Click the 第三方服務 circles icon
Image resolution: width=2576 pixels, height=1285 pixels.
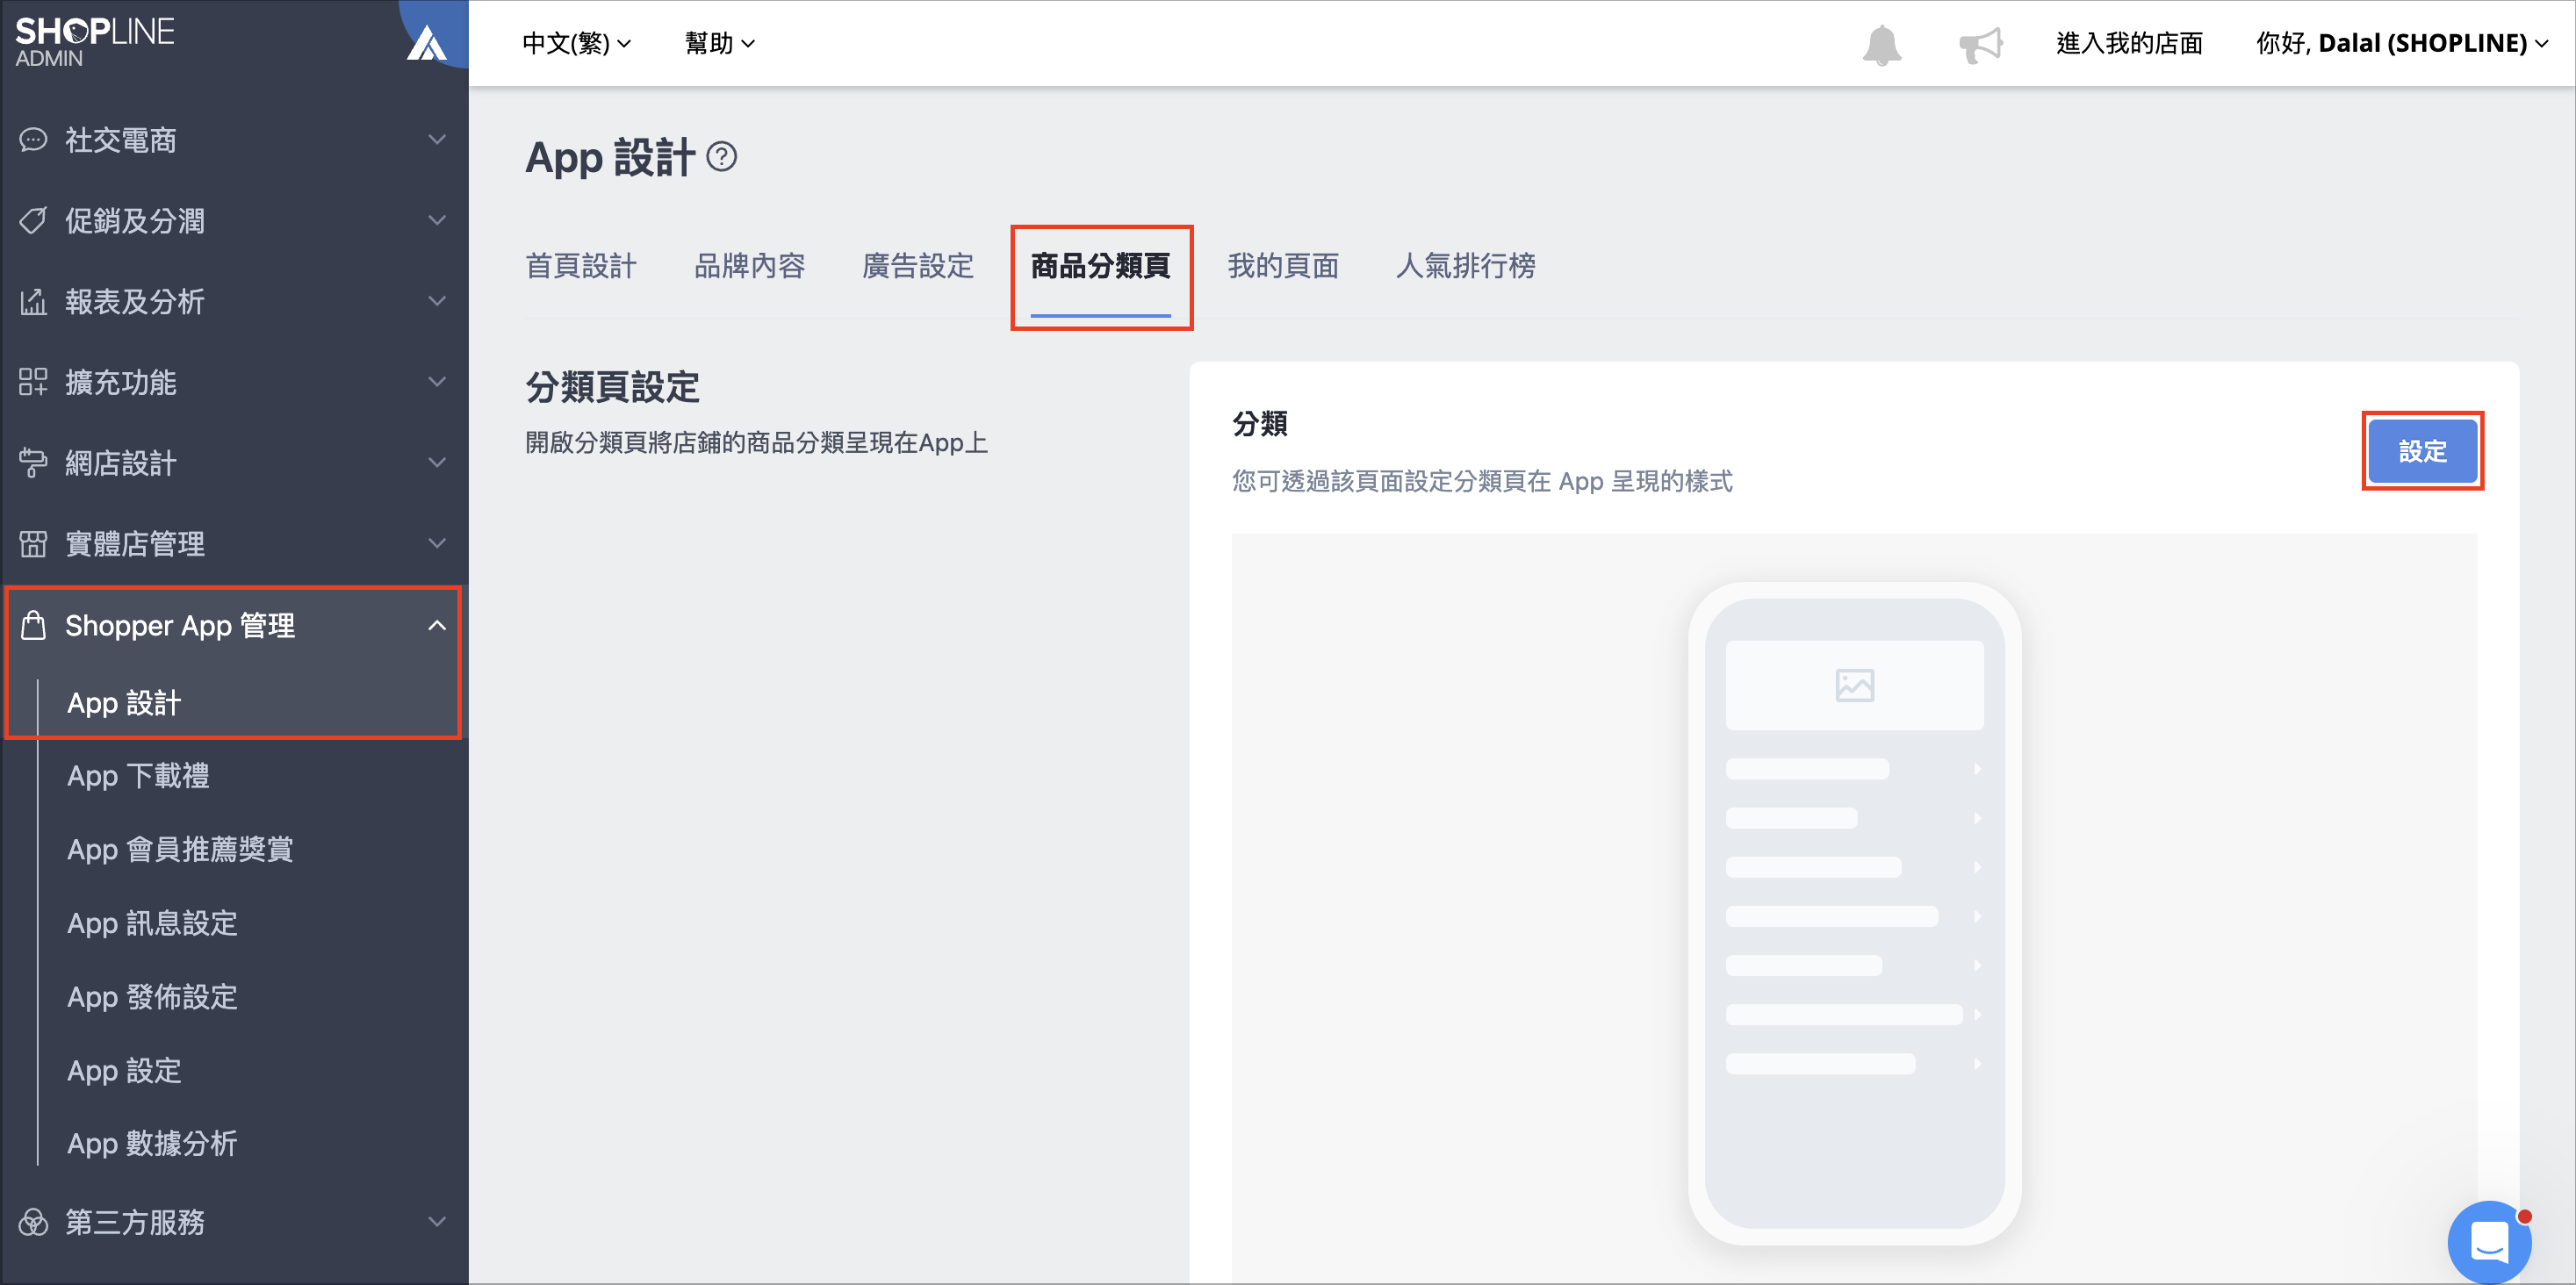(x=33, y=1222)
